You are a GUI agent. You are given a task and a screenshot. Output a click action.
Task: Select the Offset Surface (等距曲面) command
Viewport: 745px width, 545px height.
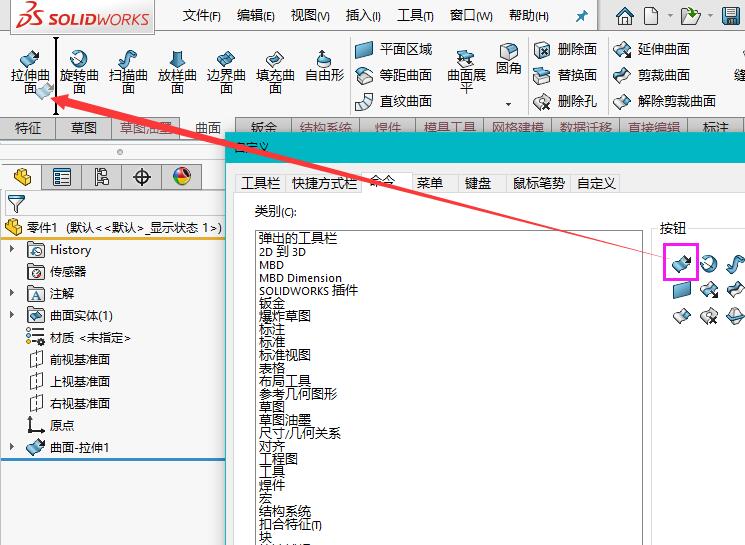pyautogui.click(x=393, y=75)
